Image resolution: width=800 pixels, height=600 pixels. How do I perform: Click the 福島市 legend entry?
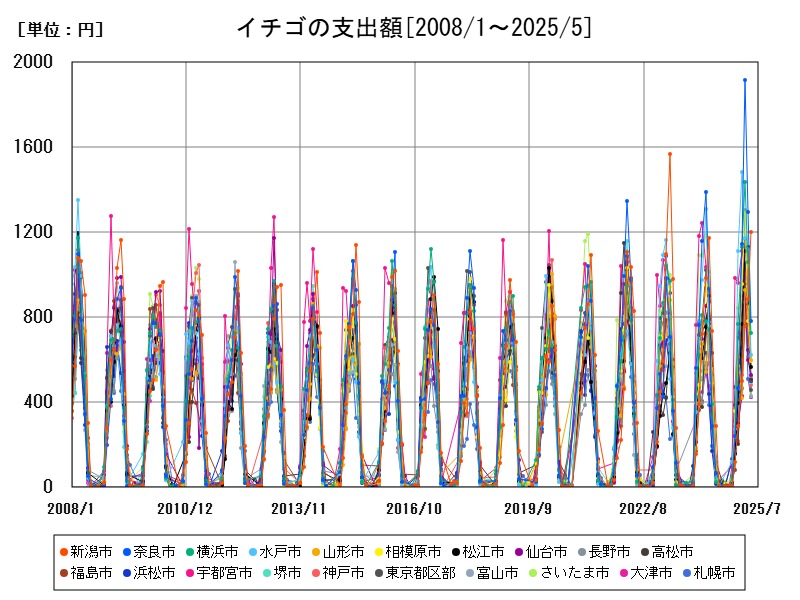pos(86,573)
